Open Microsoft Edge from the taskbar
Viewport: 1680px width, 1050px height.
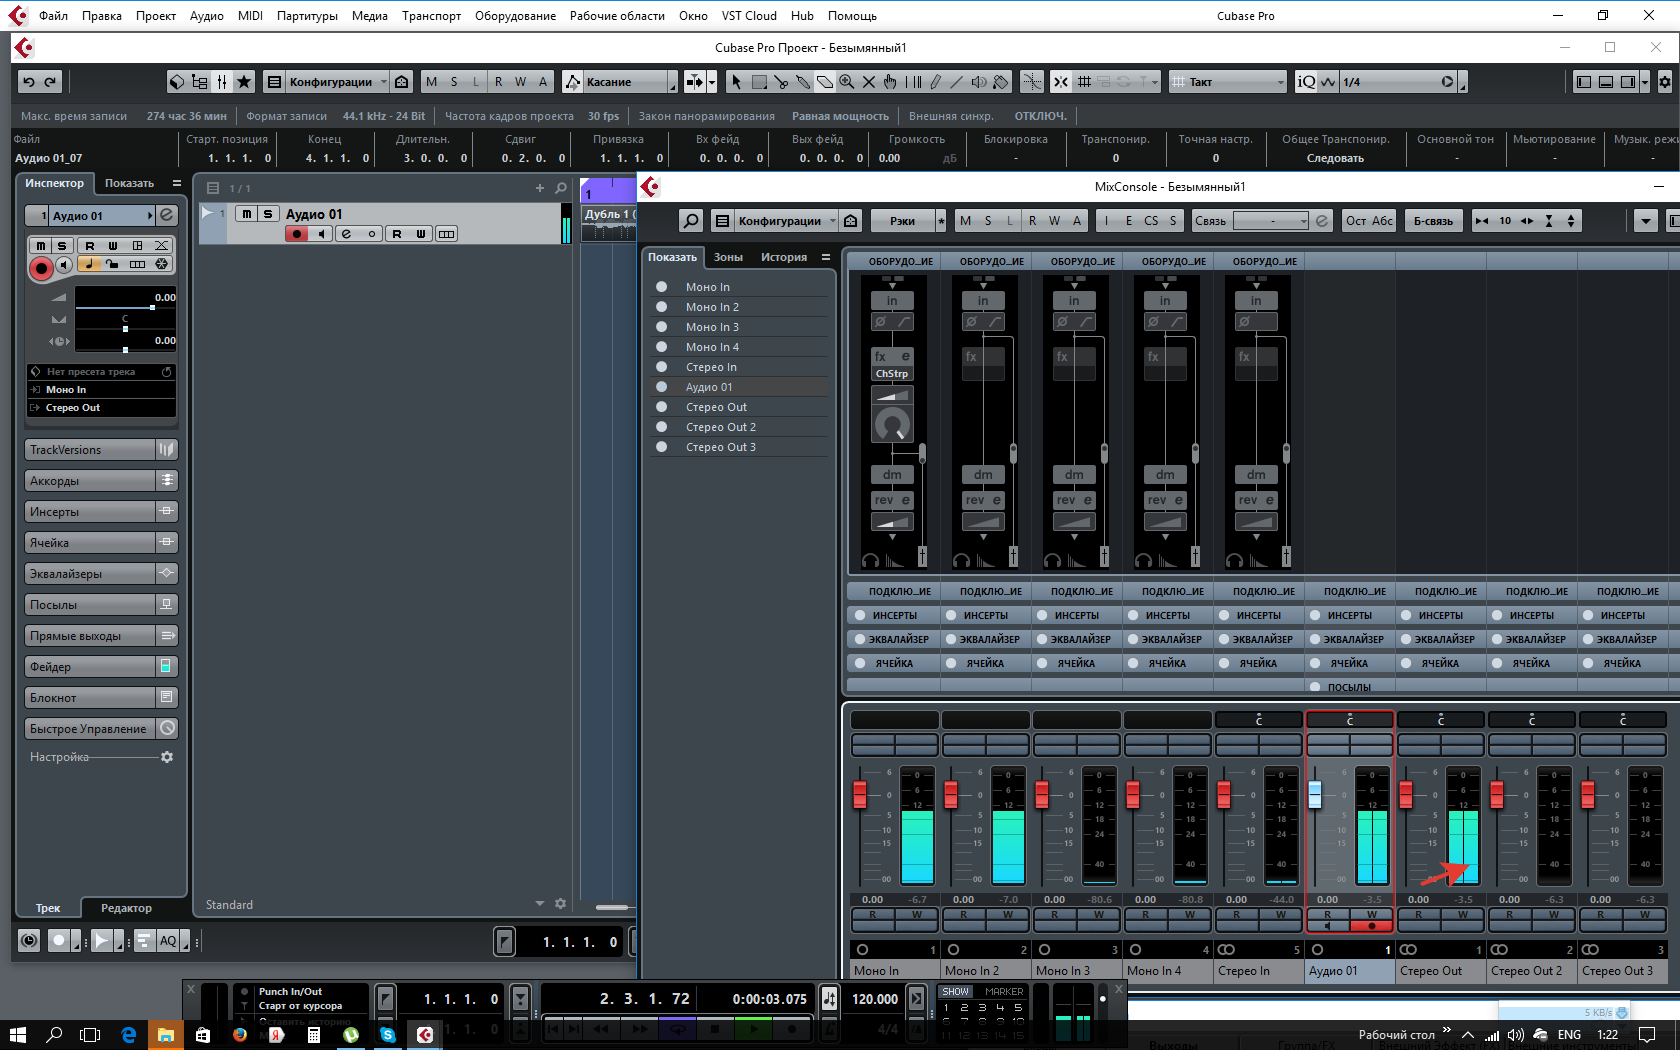click(129, 1035)
